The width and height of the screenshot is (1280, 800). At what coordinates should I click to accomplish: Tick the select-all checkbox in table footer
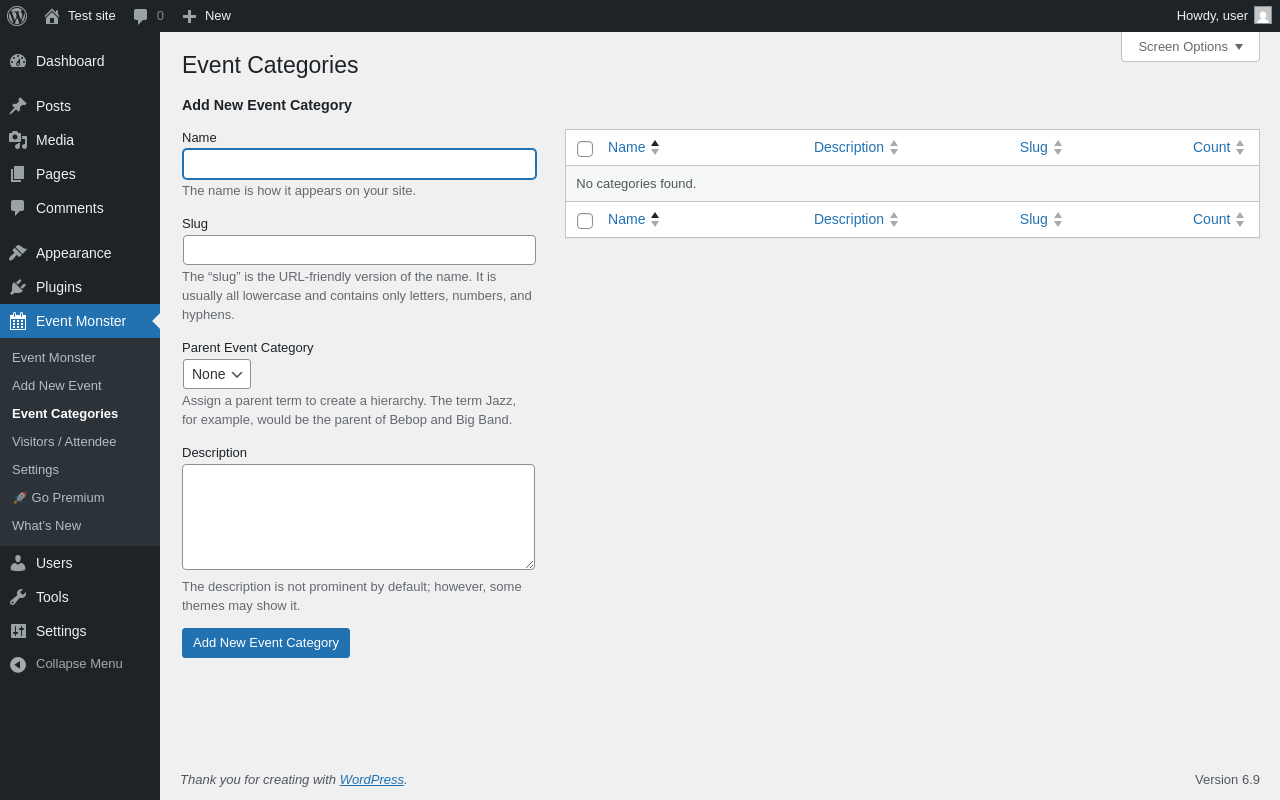pos(585,221)
